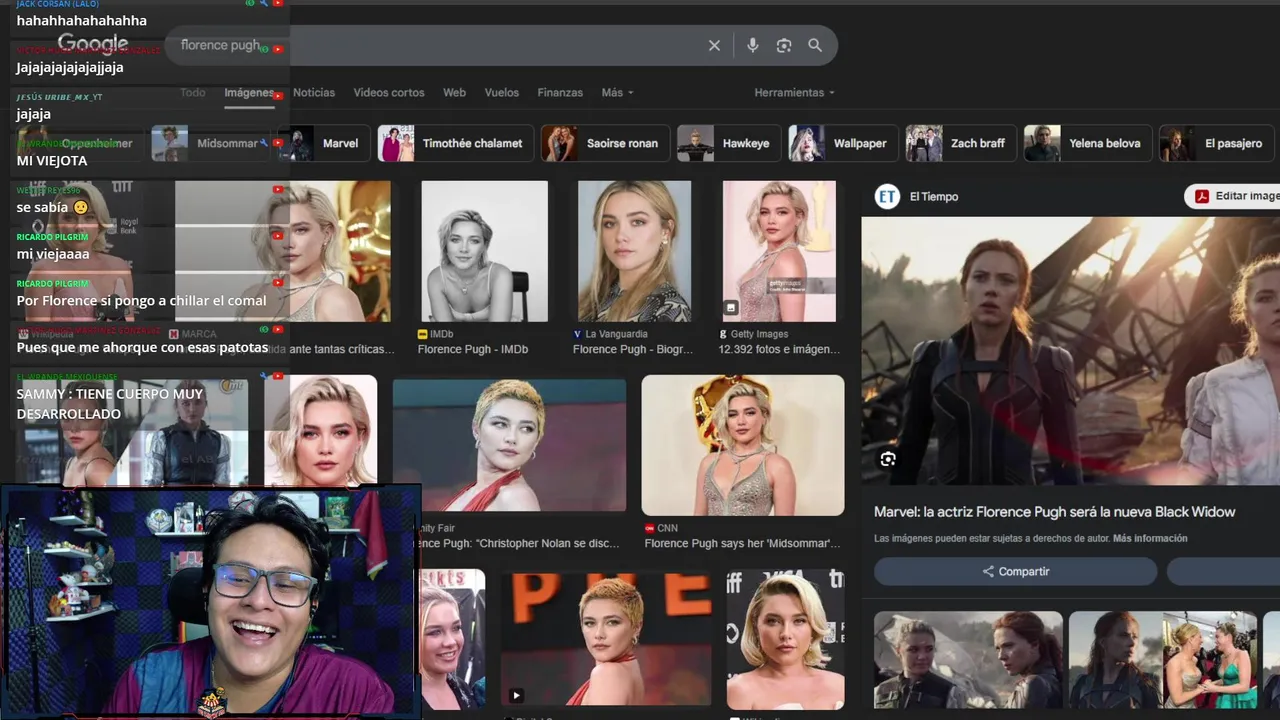Click the Lens icon on the preview image
Image resolution: width=1280 pixels, height=720 pixels.
pos(888,459)
